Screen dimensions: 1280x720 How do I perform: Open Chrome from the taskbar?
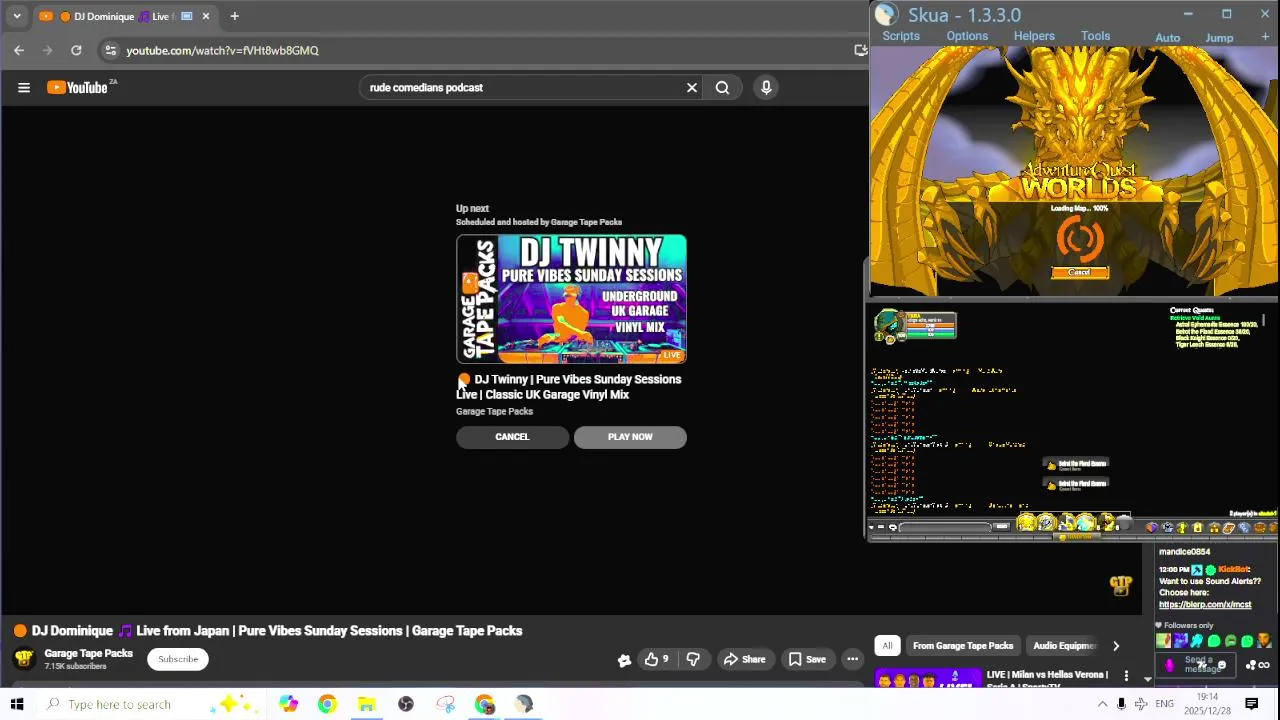(327, 704)
